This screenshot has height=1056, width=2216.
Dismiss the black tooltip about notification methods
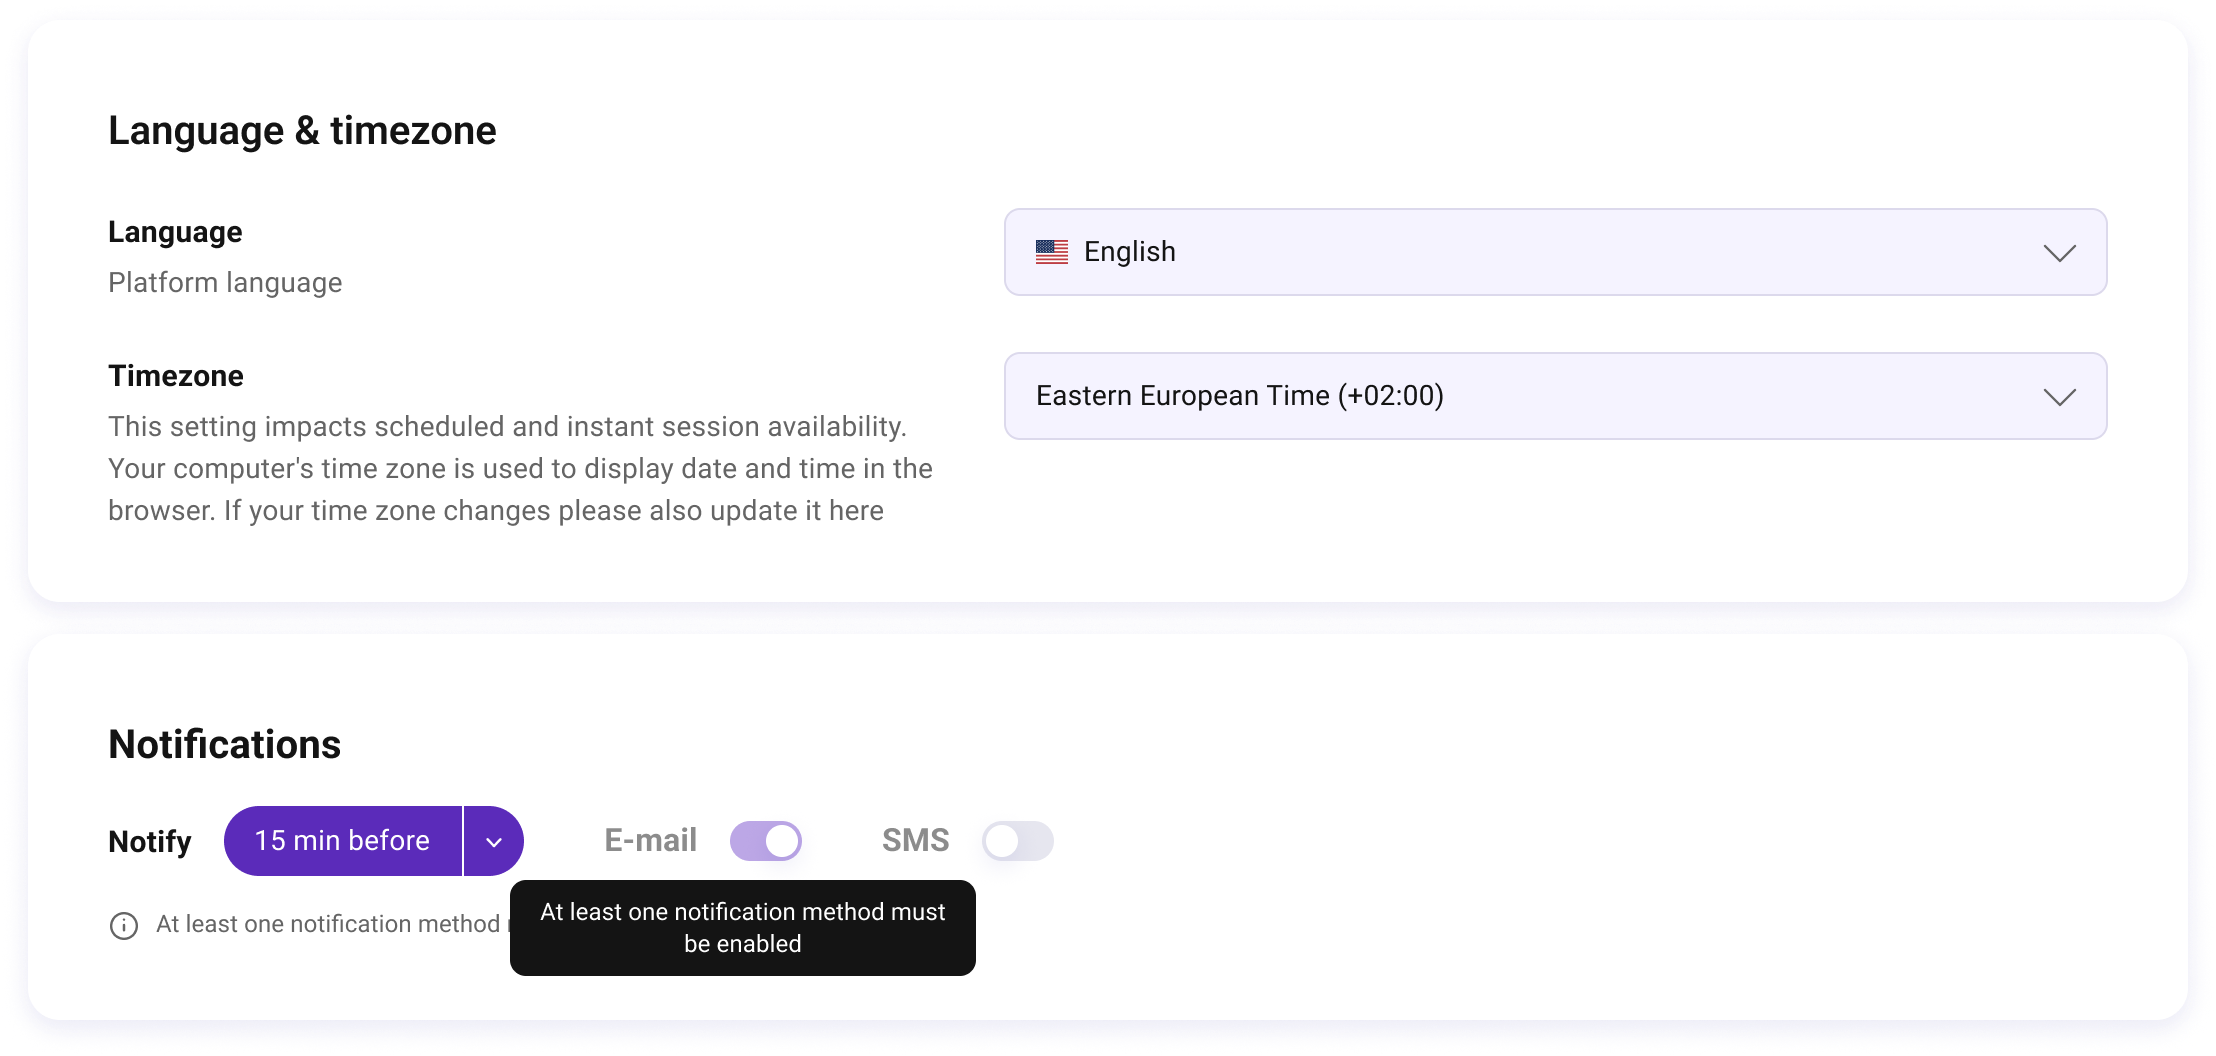pos(742,928)
